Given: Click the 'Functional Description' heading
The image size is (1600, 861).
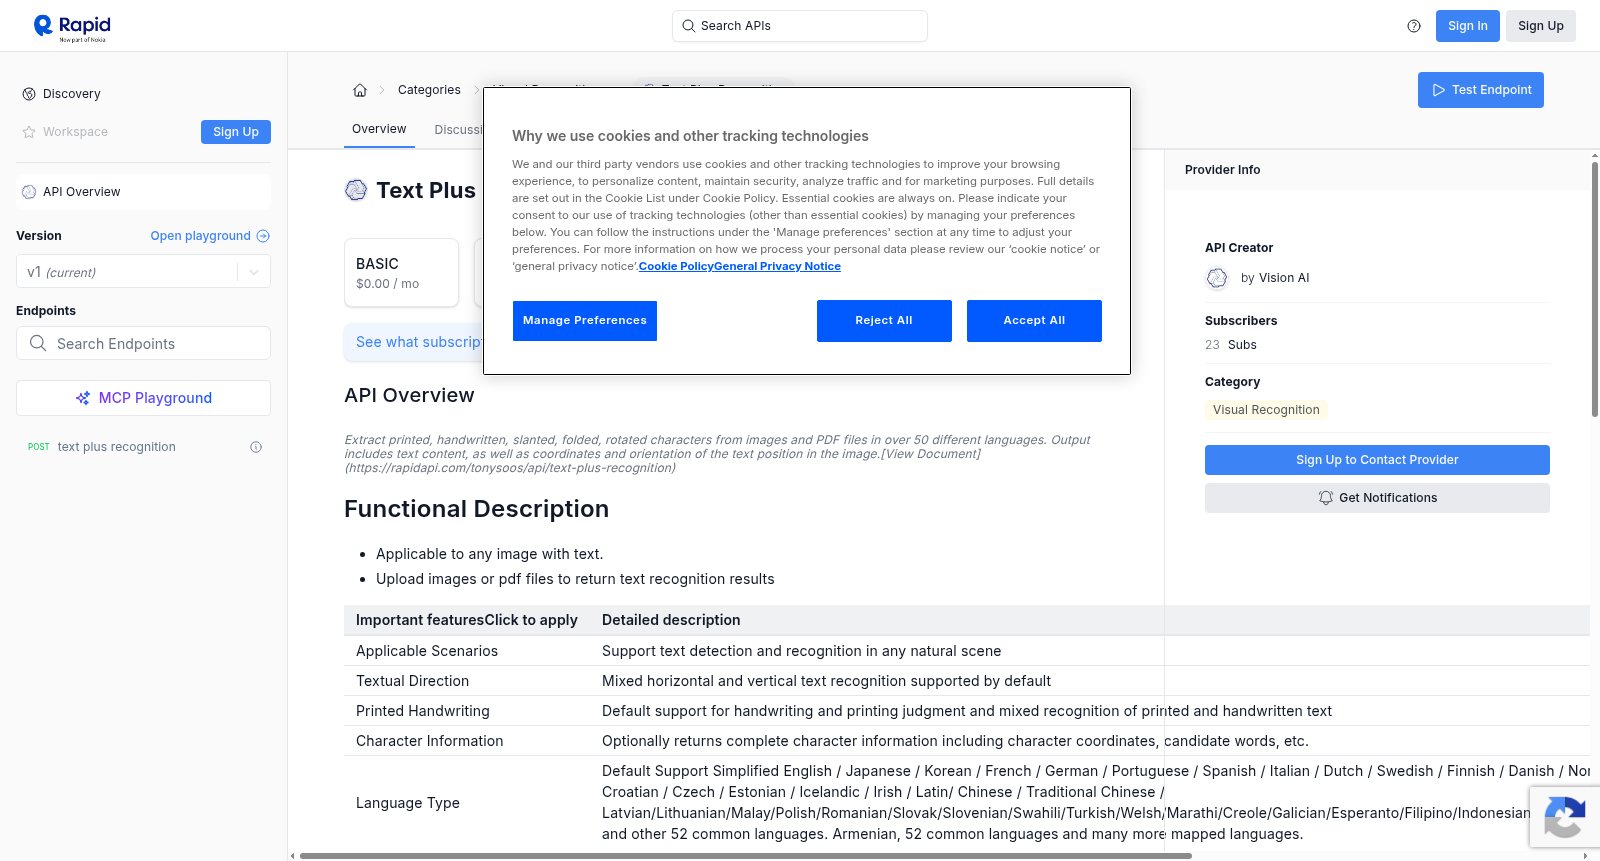Looking at the screenshot, I should pos(476,509).
